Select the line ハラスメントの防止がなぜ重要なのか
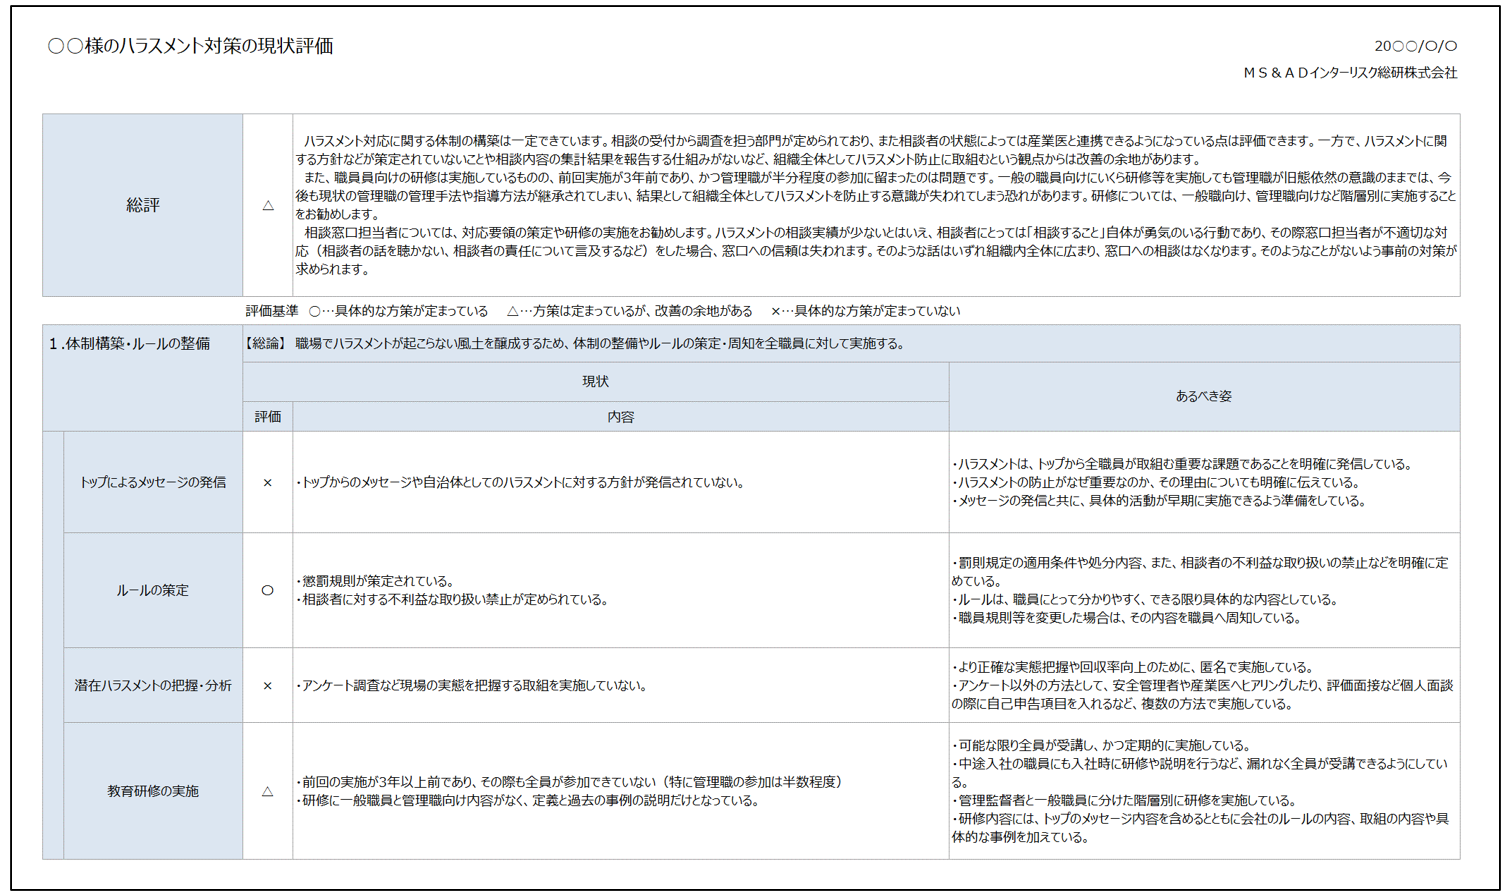Screen dimensions: 1504x892 point(1155,482)
